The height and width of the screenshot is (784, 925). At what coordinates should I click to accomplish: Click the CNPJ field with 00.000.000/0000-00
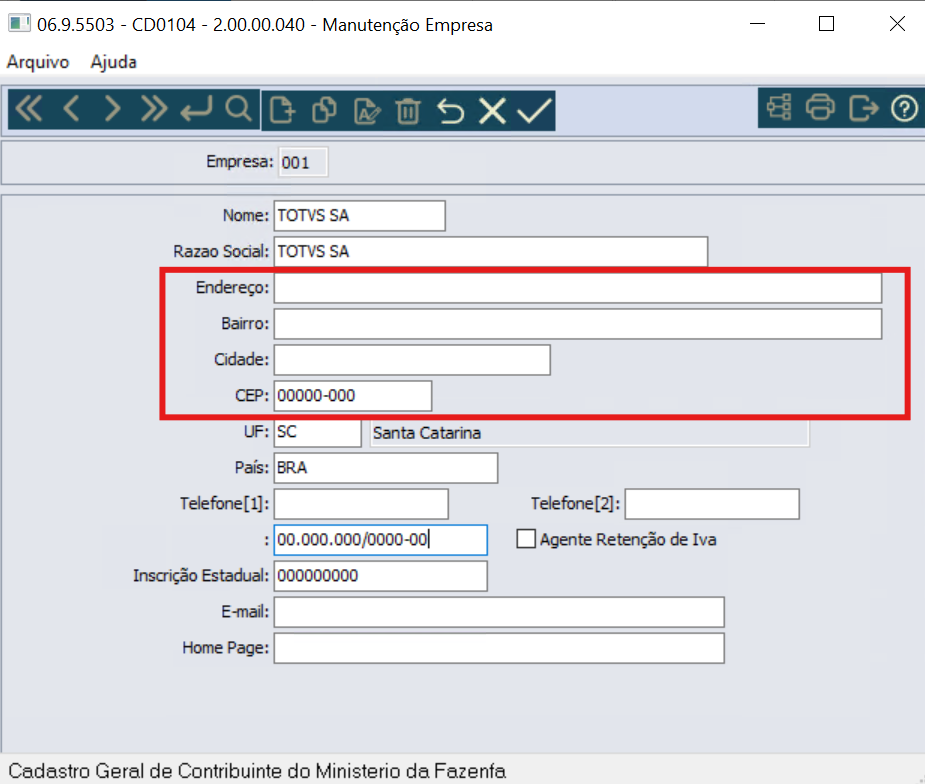click(x=381, y=540)
